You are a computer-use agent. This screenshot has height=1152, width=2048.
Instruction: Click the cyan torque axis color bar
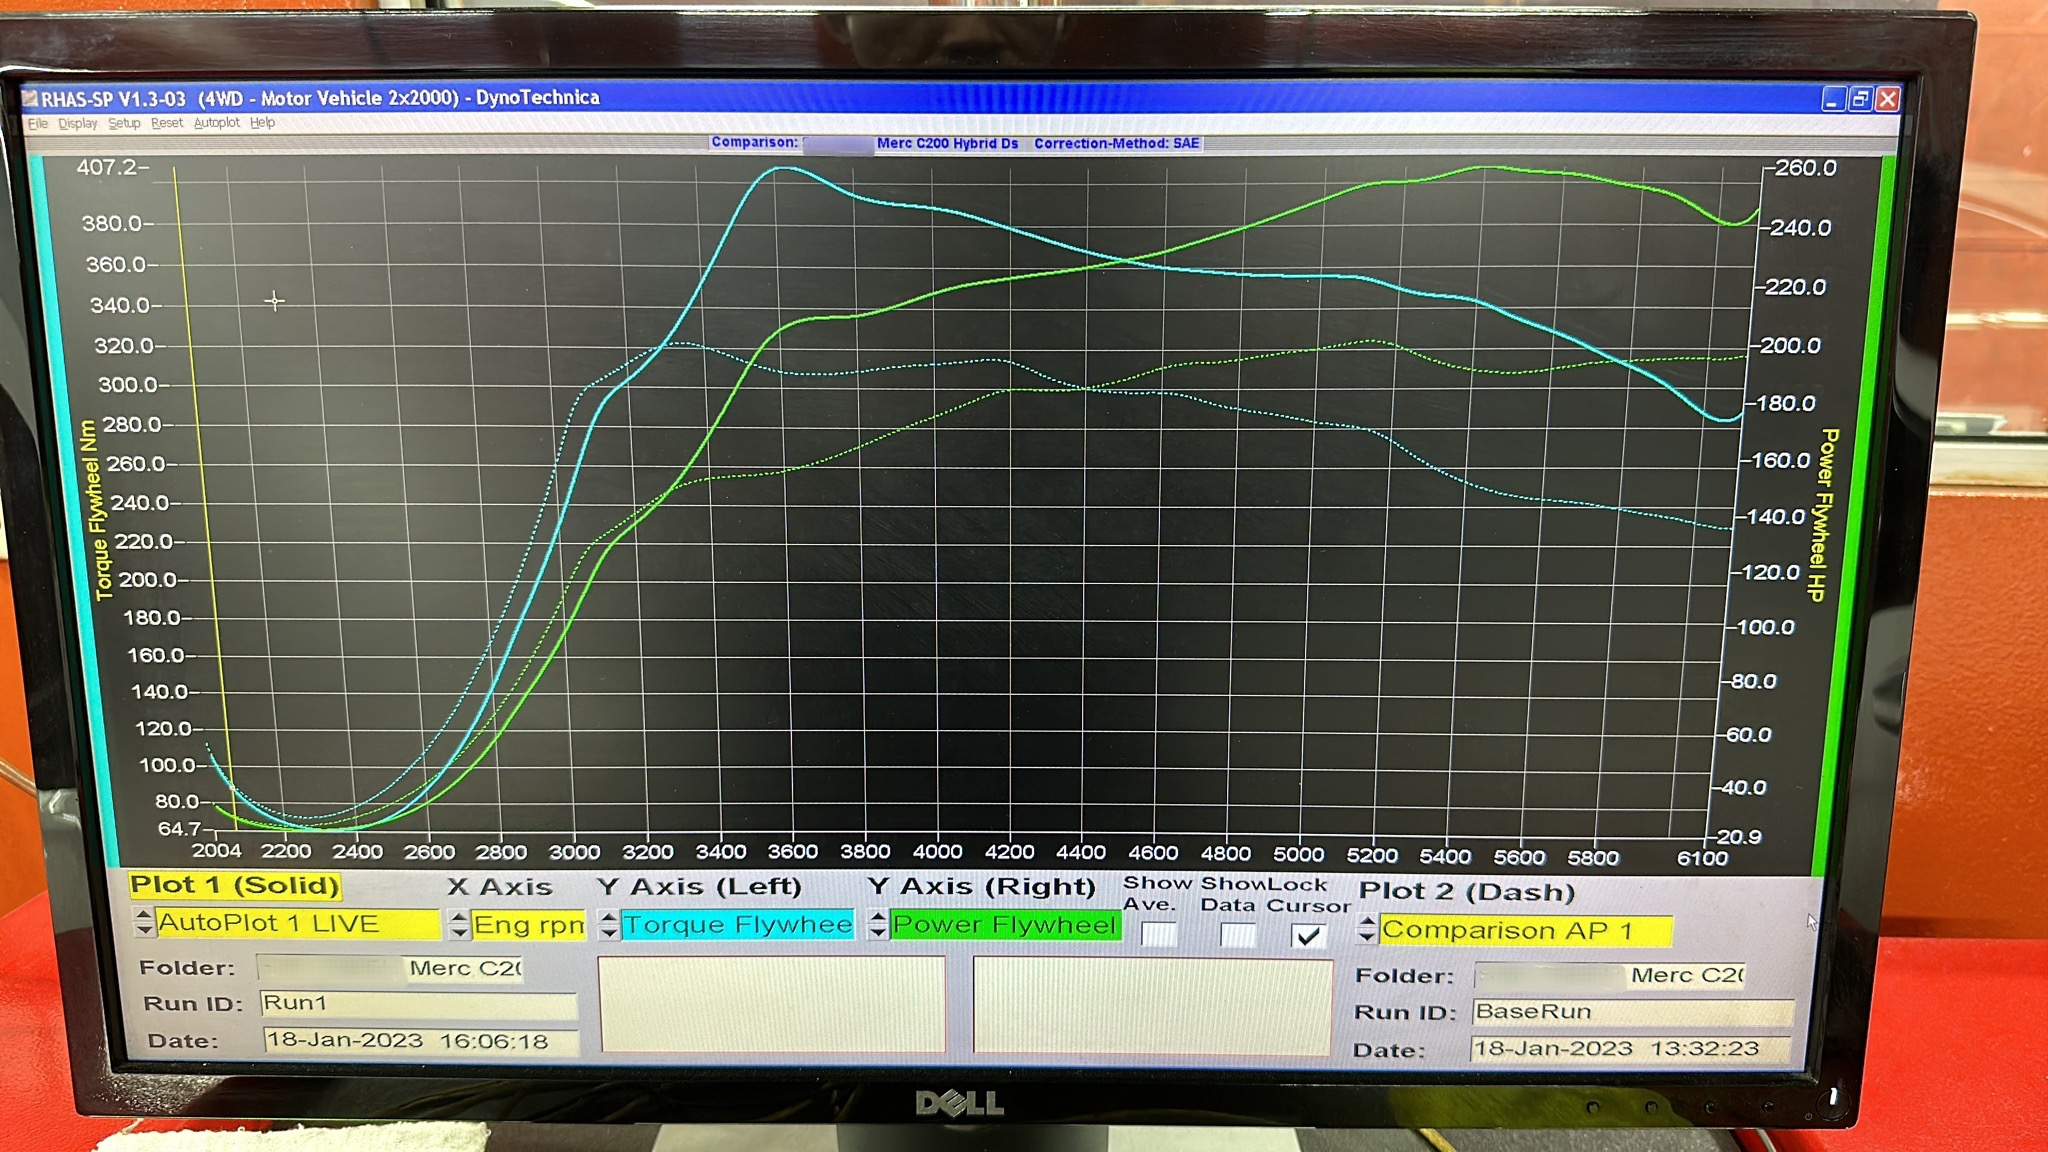[72, 510]
